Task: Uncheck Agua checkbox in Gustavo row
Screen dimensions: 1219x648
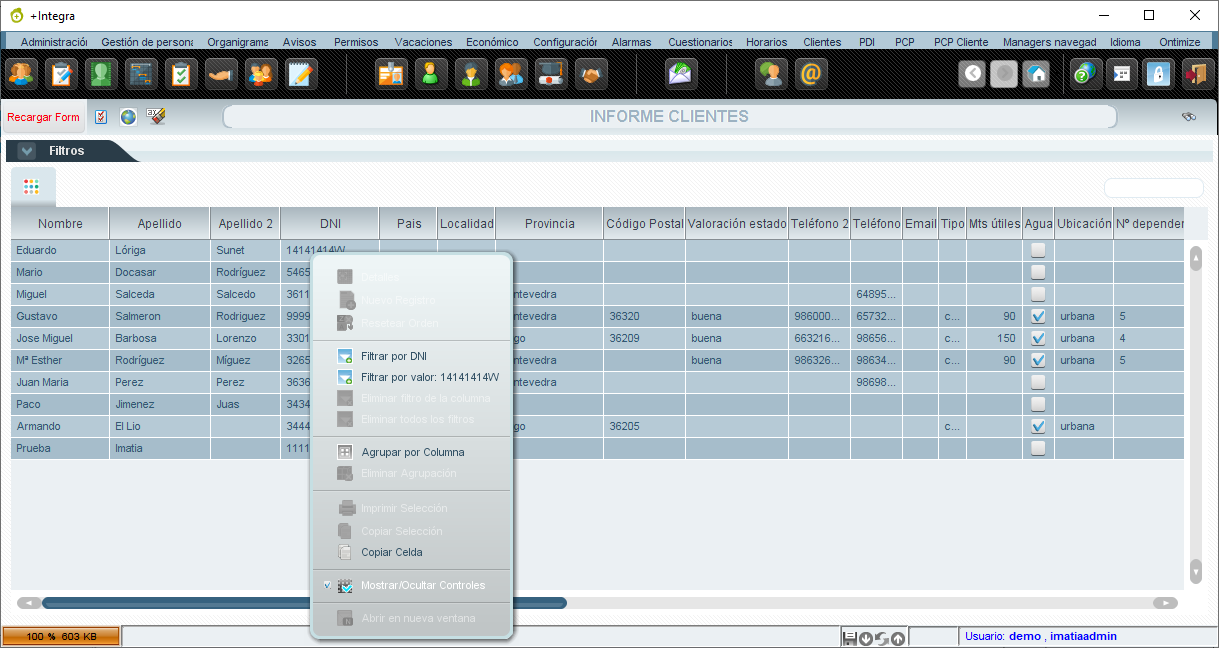Action: coord(1038,316)
